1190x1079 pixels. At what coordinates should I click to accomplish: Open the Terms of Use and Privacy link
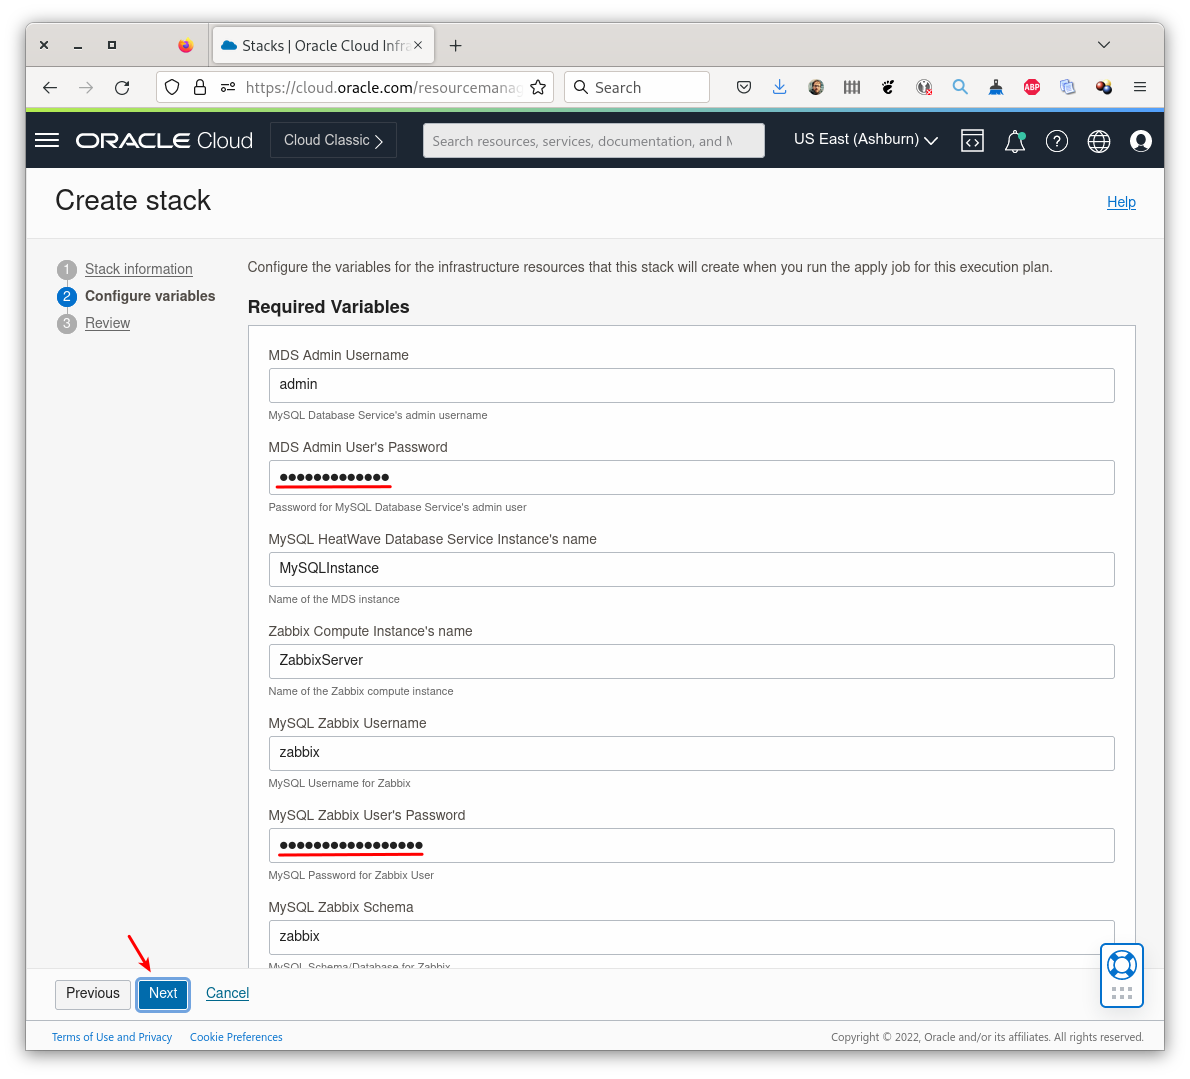112,1037
